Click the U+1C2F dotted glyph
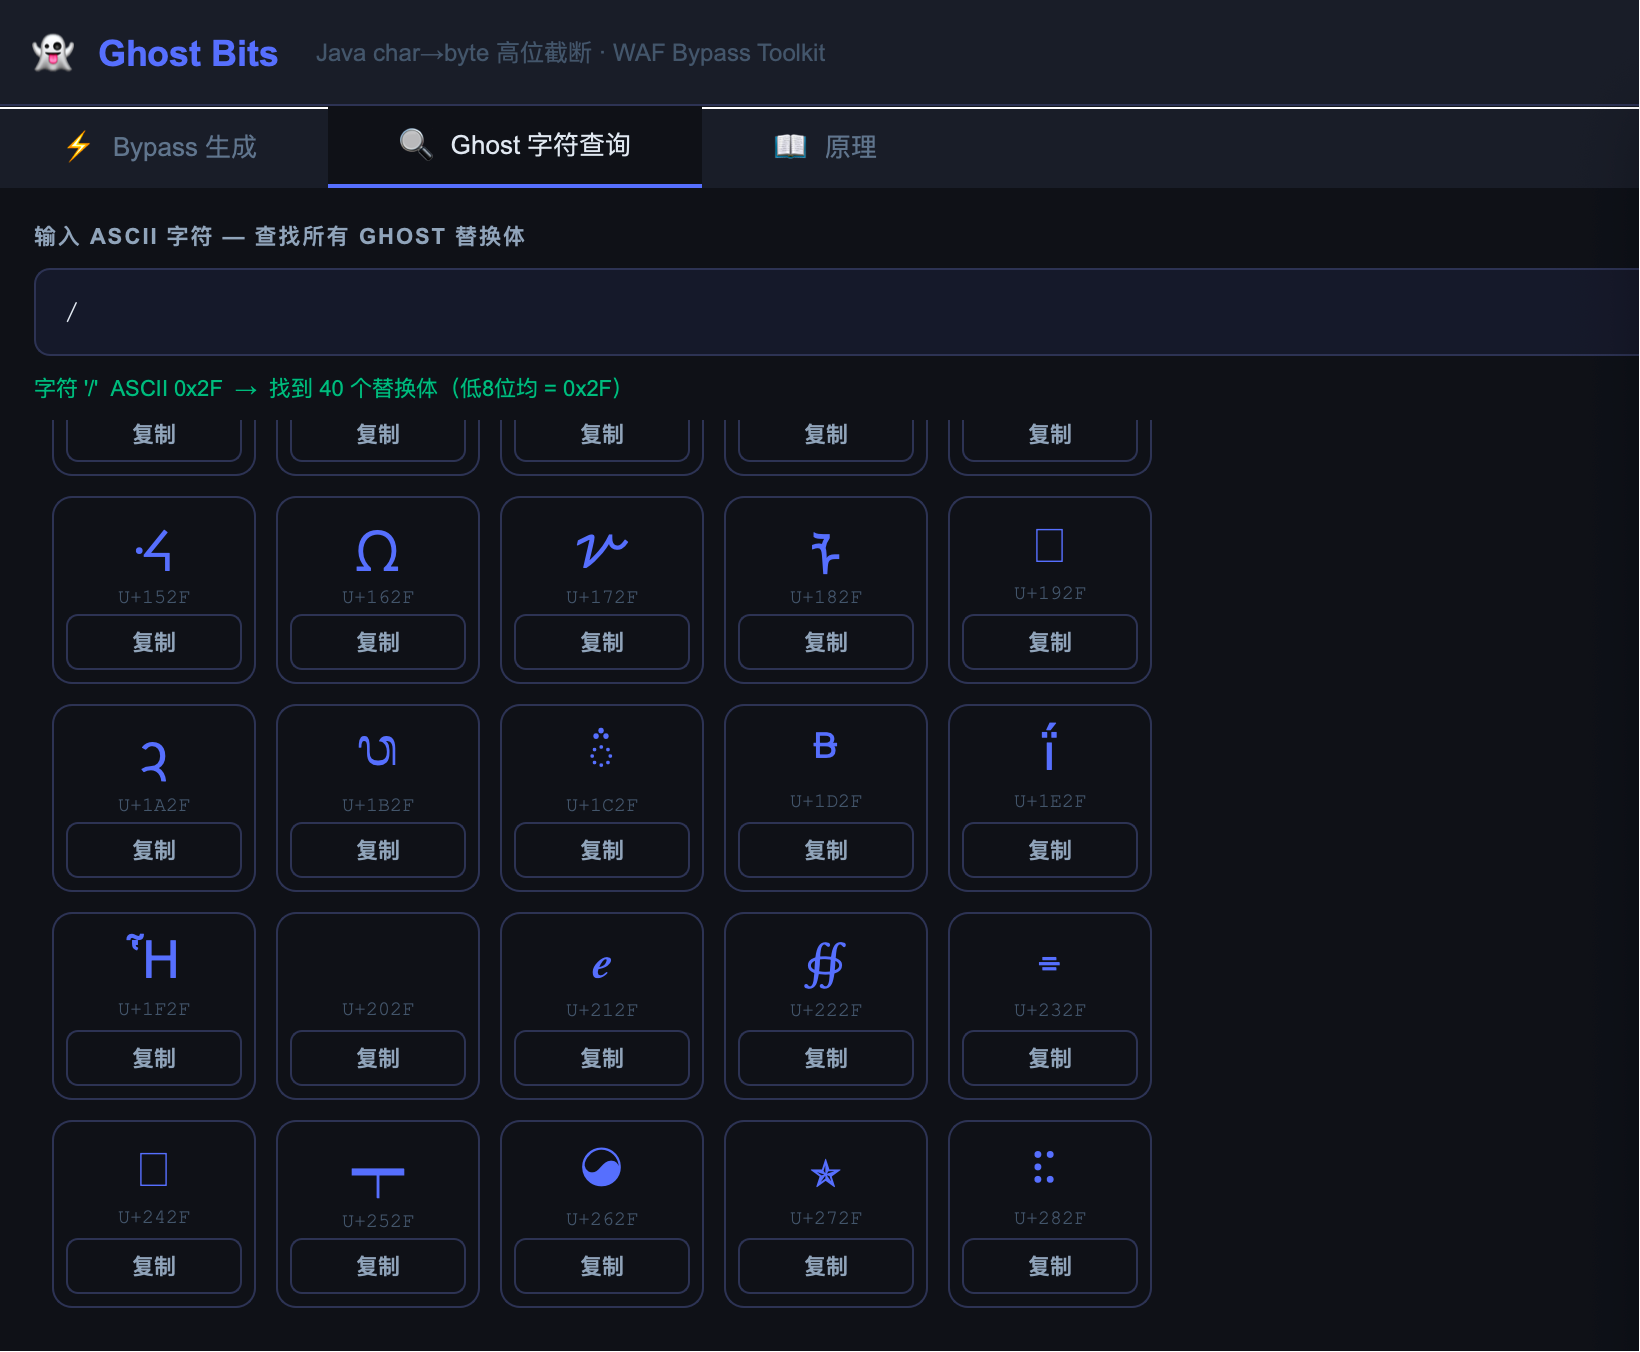1640x1352 pixels. tap(602, 748)
